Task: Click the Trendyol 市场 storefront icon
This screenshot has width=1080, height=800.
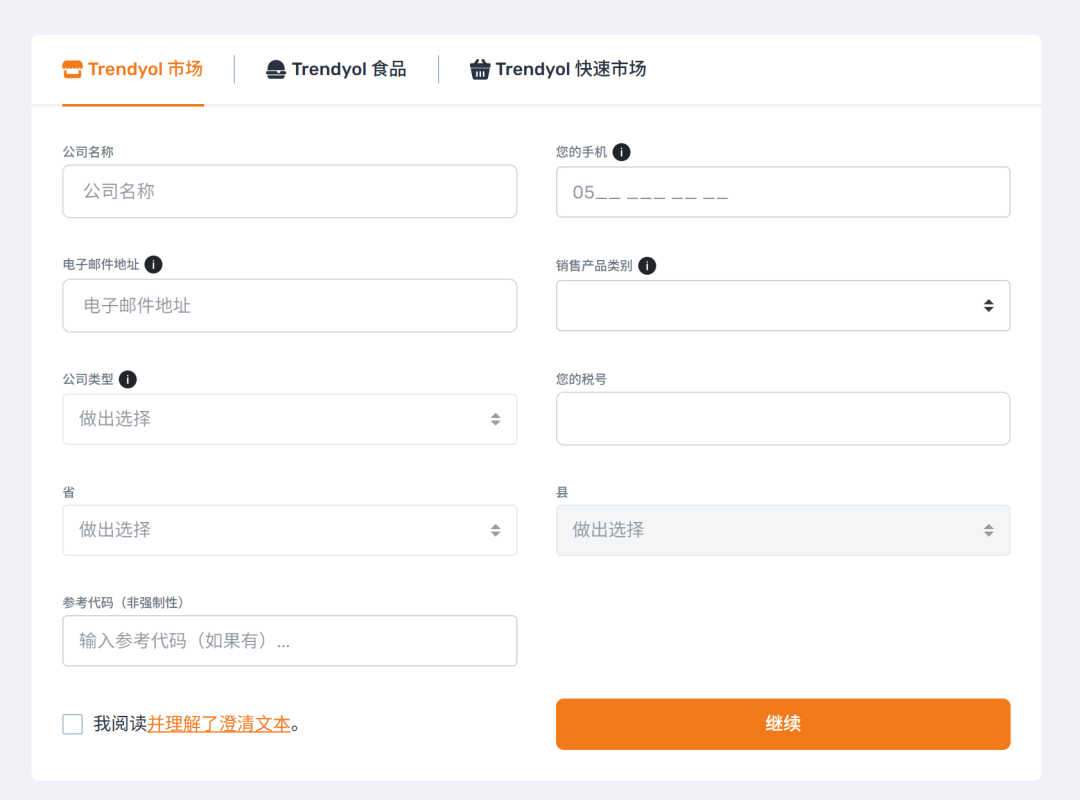Action: (x=72, y=69)
